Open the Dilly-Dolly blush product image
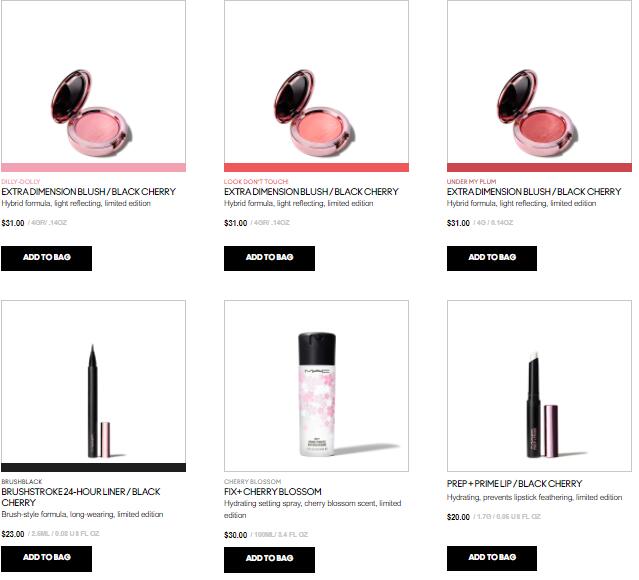The width and height of the screenshot is (639, 580). 93,82
